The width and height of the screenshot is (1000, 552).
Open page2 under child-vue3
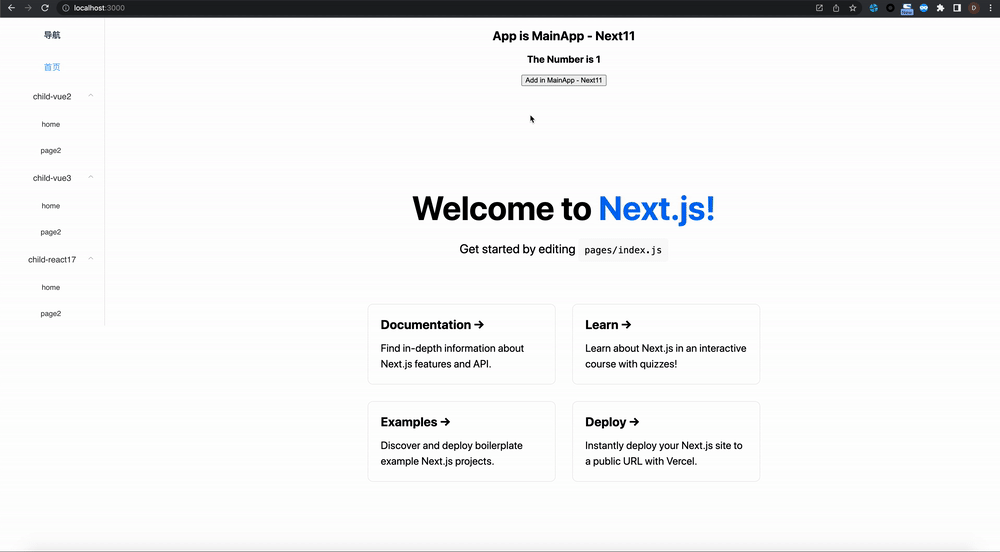tap(51, 232)
